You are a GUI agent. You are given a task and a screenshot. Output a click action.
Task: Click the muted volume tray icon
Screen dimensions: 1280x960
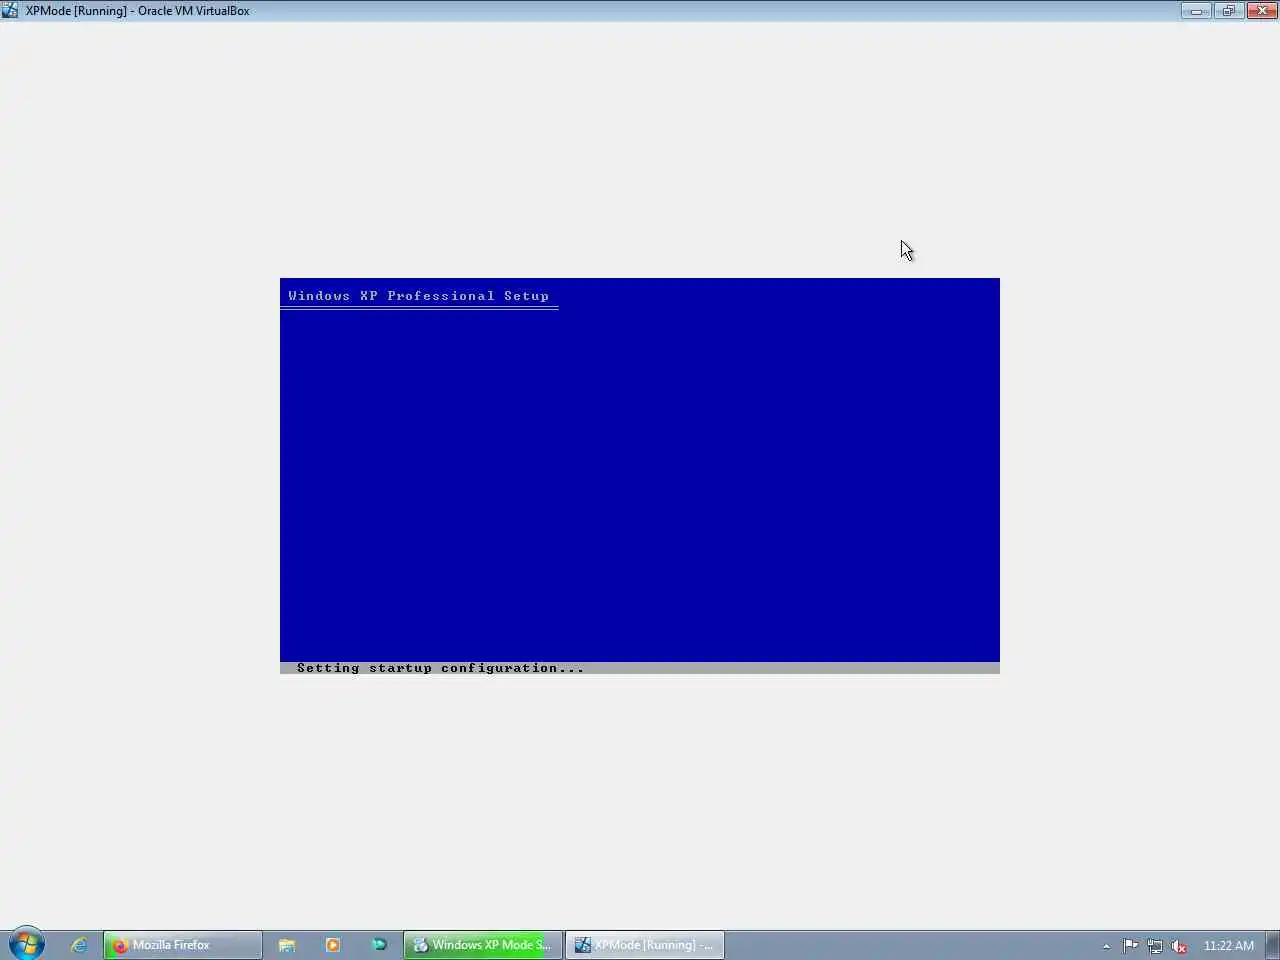click(x=1180, y=946)
